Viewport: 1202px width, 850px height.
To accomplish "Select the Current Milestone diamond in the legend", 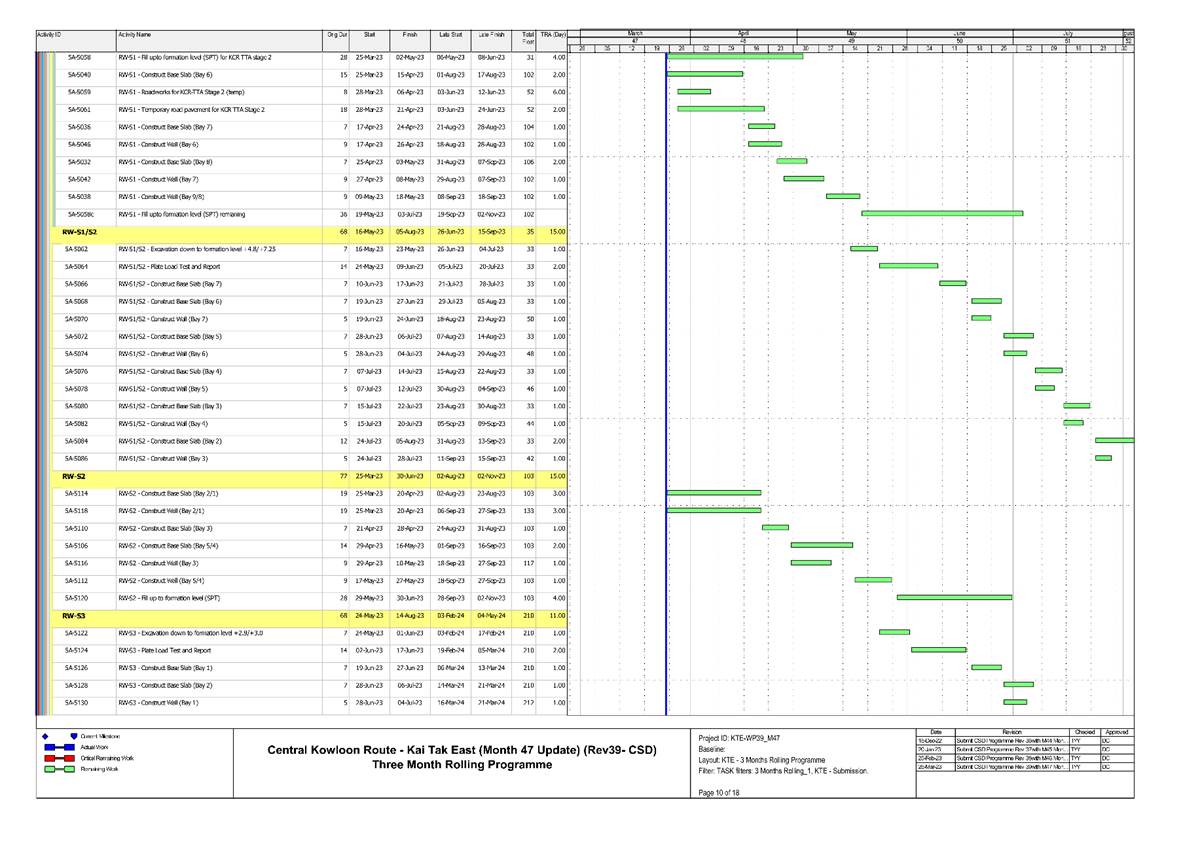I will click(45, 736).
